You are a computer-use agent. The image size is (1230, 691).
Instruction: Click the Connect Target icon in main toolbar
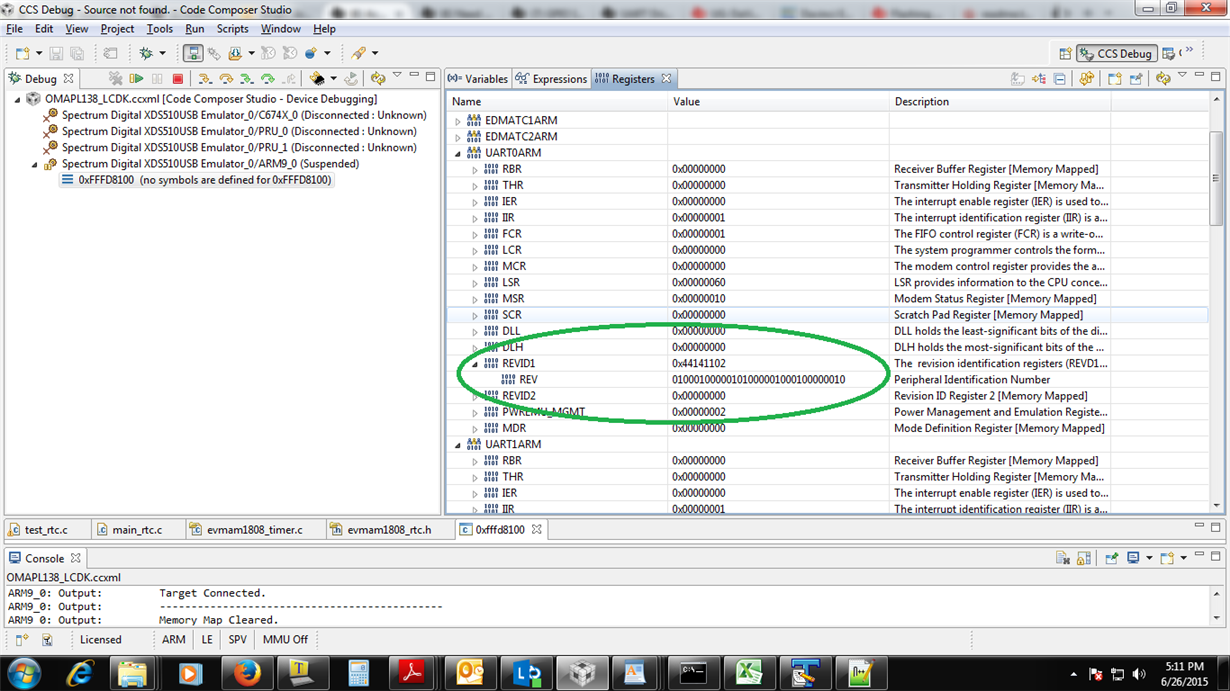214,53
